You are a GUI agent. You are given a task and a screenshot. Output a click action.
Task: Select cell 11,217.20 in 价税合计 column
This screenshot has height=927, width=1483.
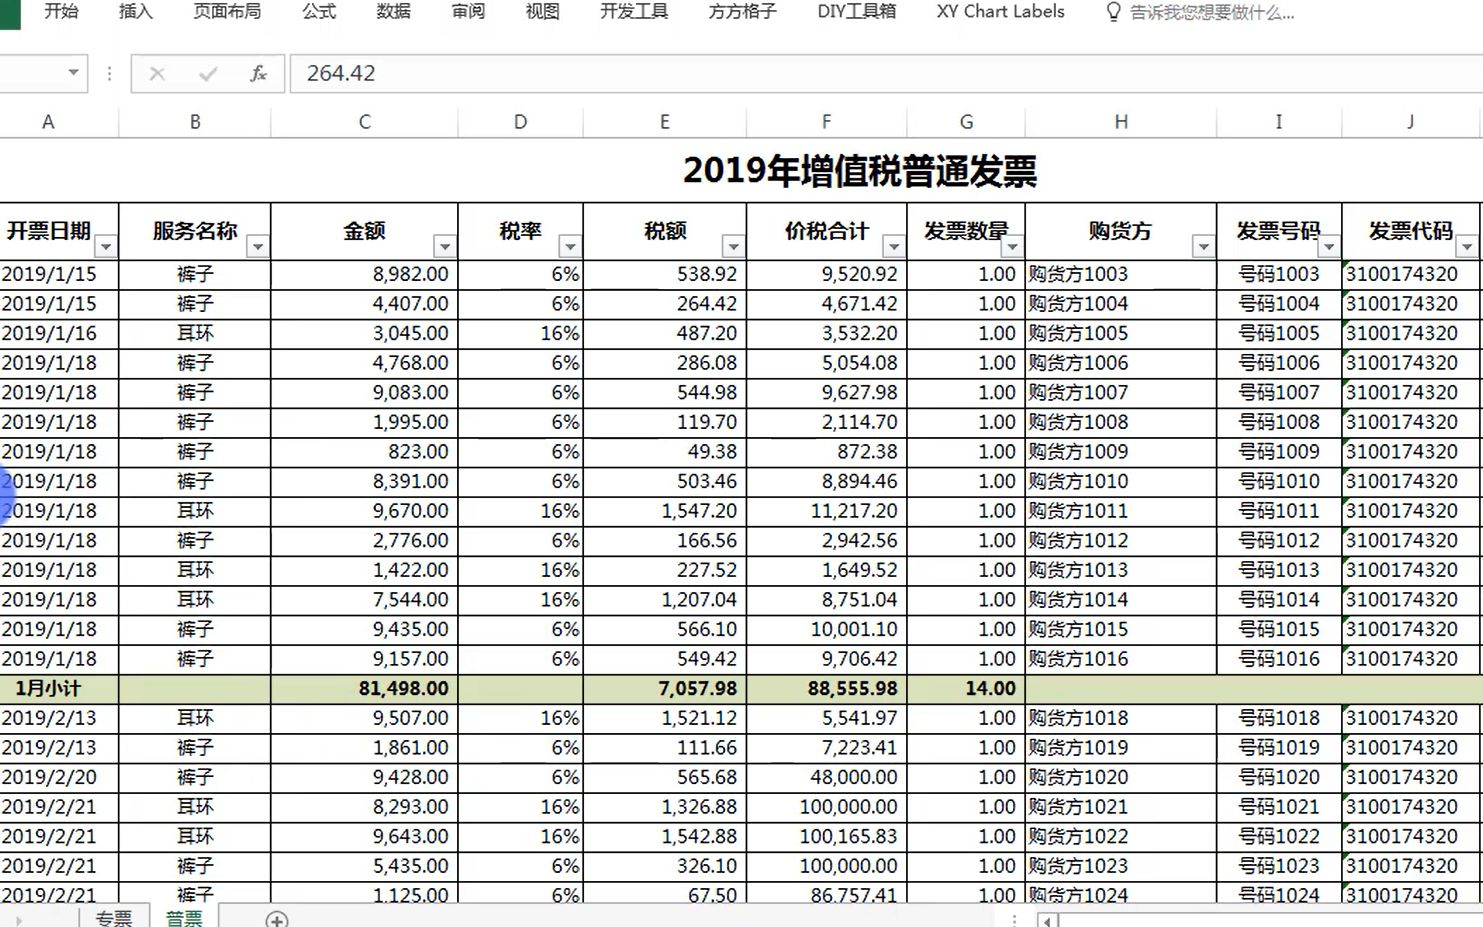[826, 511]
